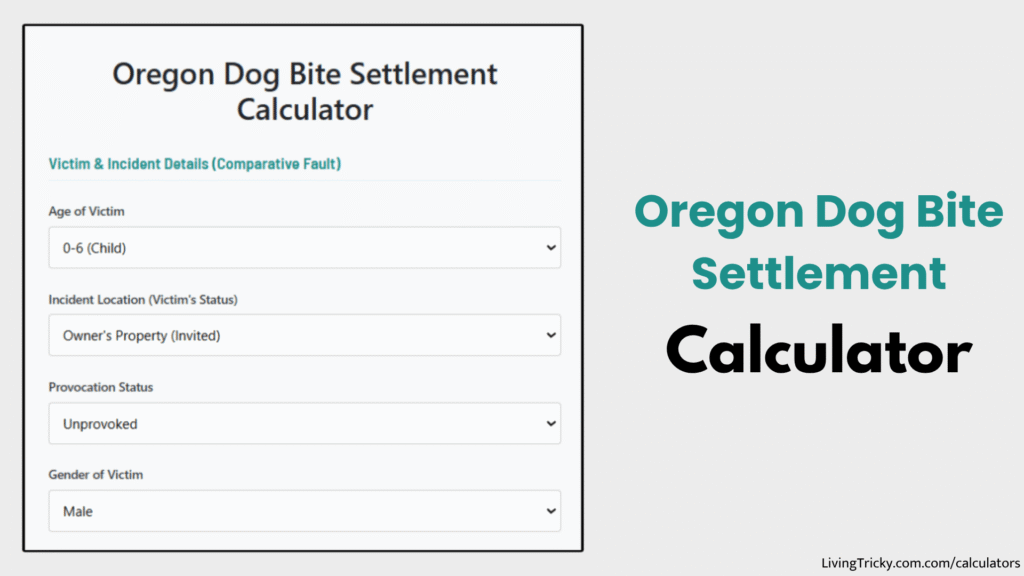Open the Age of Victim dropdown
The width and height of the screenshot is (1024, 576).
304,247
